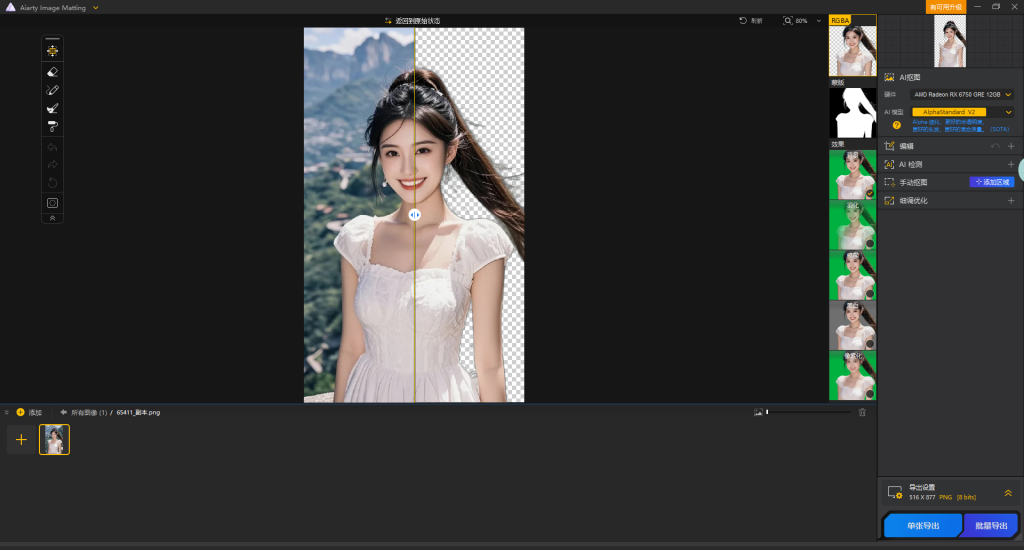Open the AlphaStandard V2 AI model dropdown
The height and width of the screenshot is (550, 1024).
962,112
